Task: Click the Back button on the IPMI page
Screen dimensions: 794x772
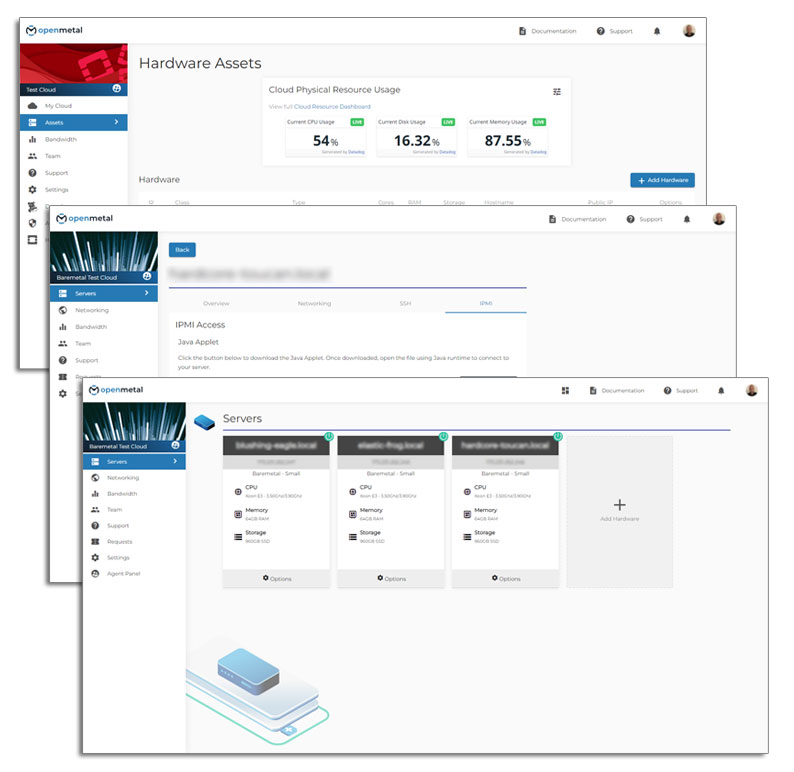Action: 182,250
